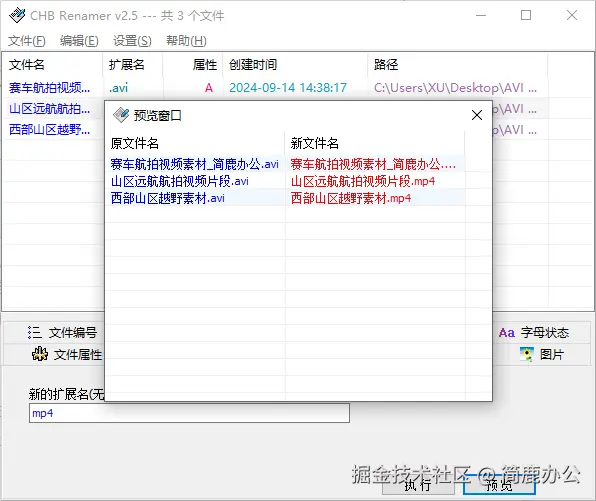Click creation time 2024-09-14 14:38:17

click(288, 88)
